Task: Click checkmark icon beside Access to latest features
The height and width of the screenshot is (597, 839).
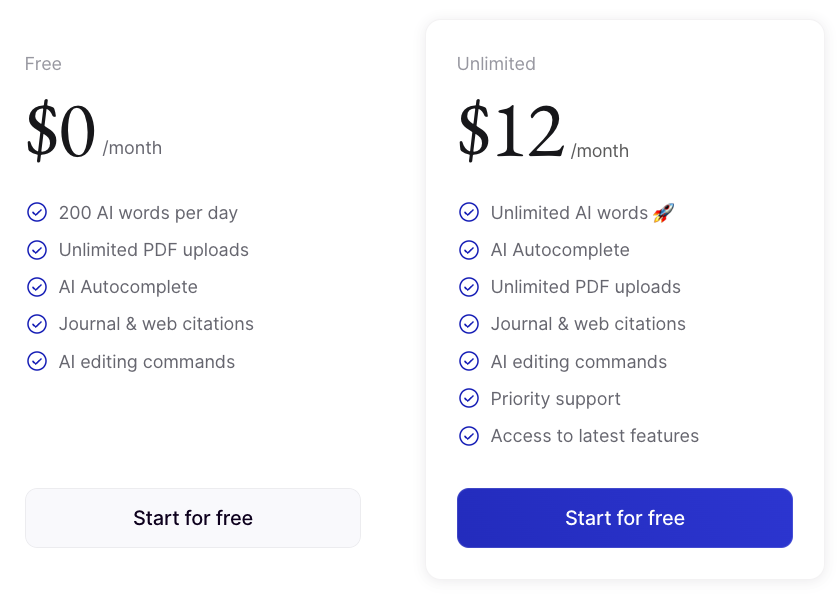Action: (469, 436)
